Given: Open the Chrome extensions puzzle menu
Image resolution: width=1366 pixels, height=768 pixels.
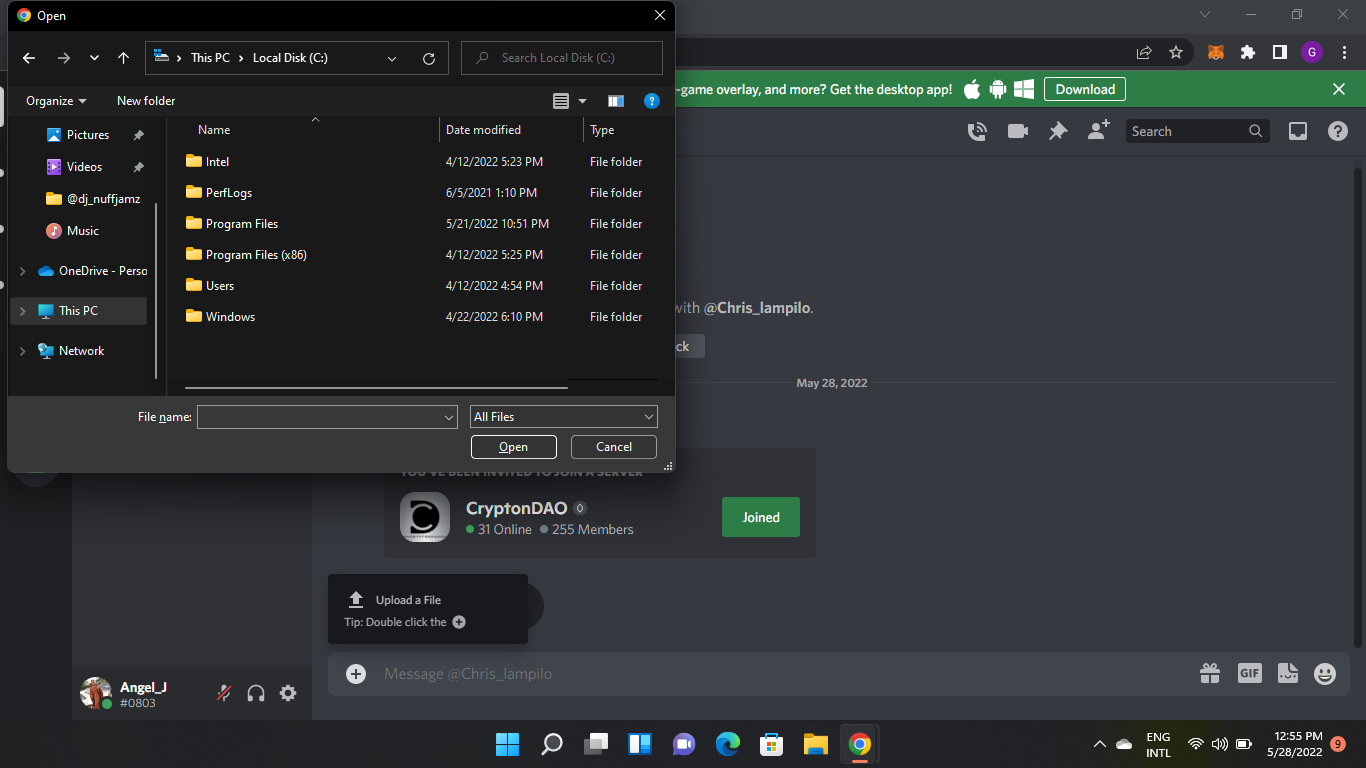Looking at the screenshot, I should (1247, 52).
